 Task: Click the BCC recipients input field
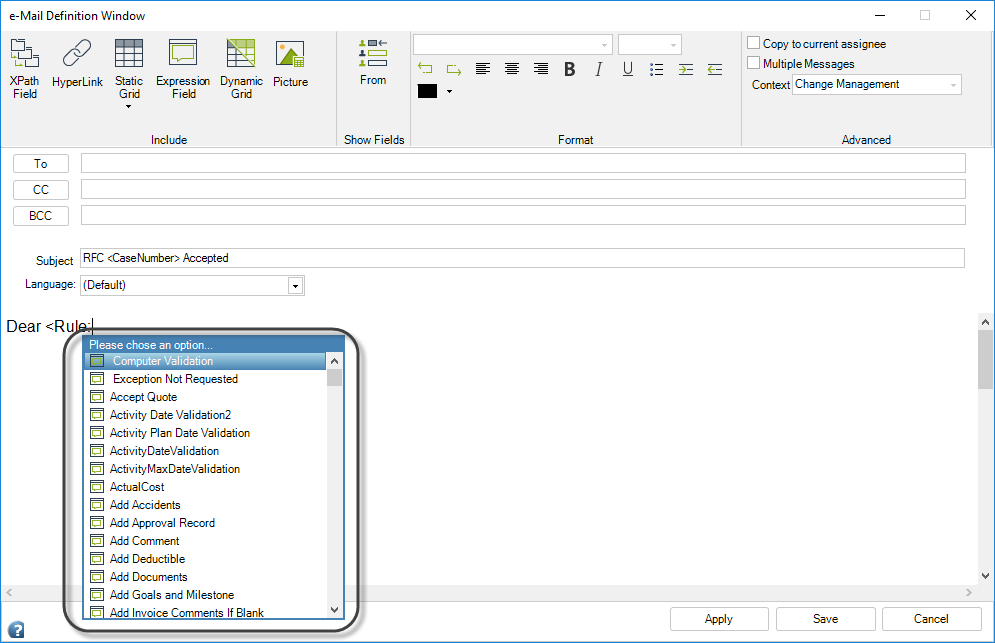click(523, 215)
